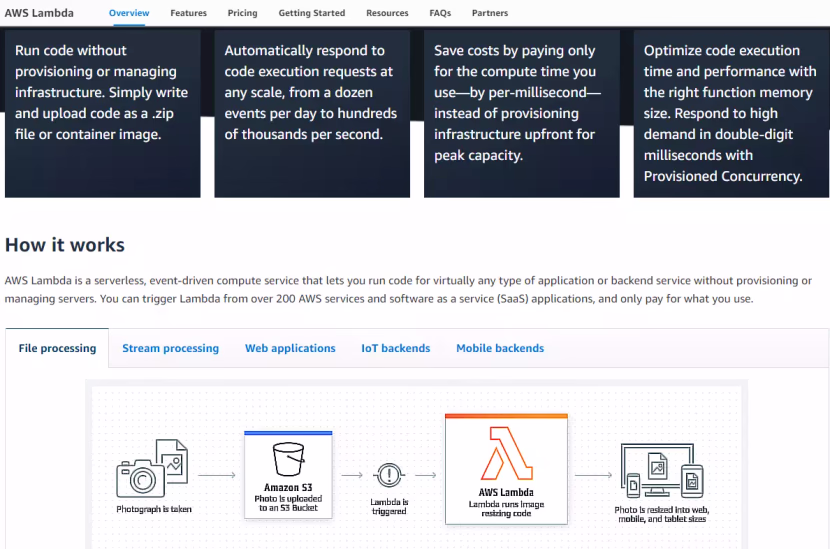Switch to the Stream processing tab

tap(170, 348)
